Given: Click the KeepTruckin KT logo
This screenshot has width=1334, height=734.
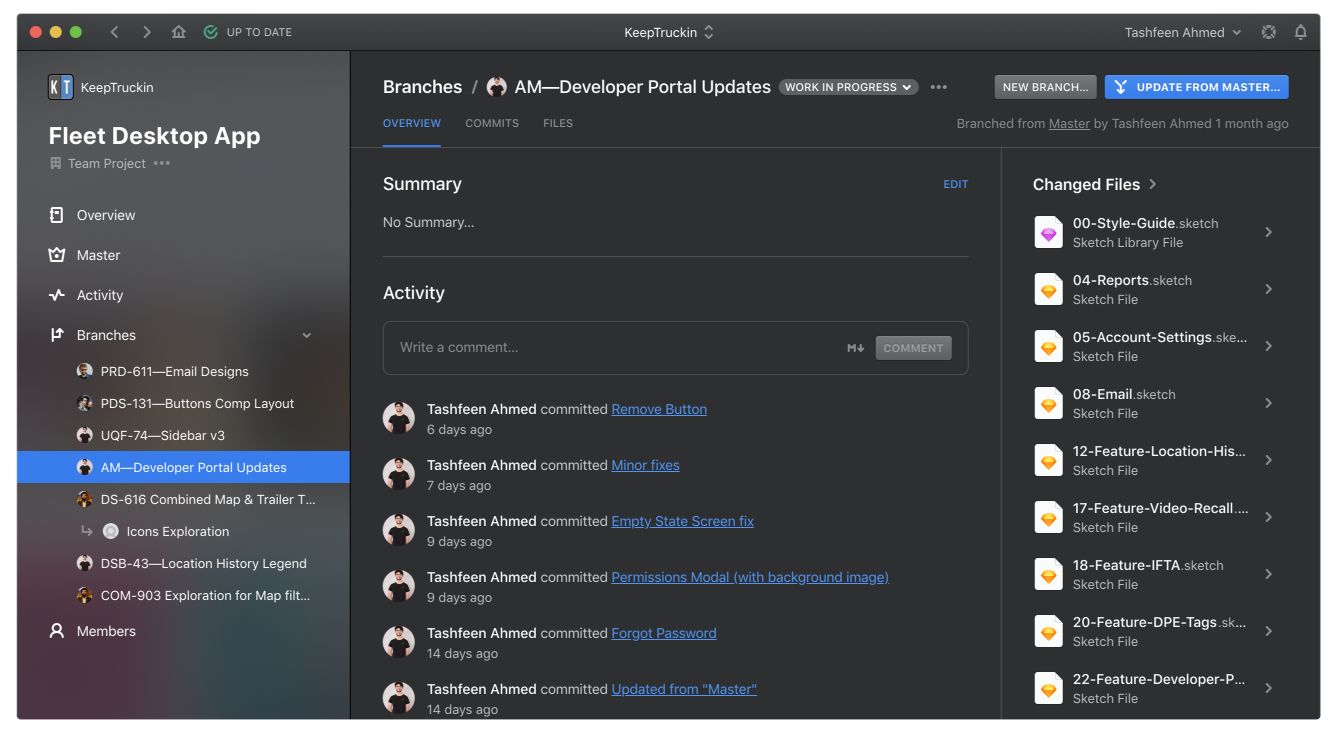Looking at the screenshot, I should click(x=61, y=87).
